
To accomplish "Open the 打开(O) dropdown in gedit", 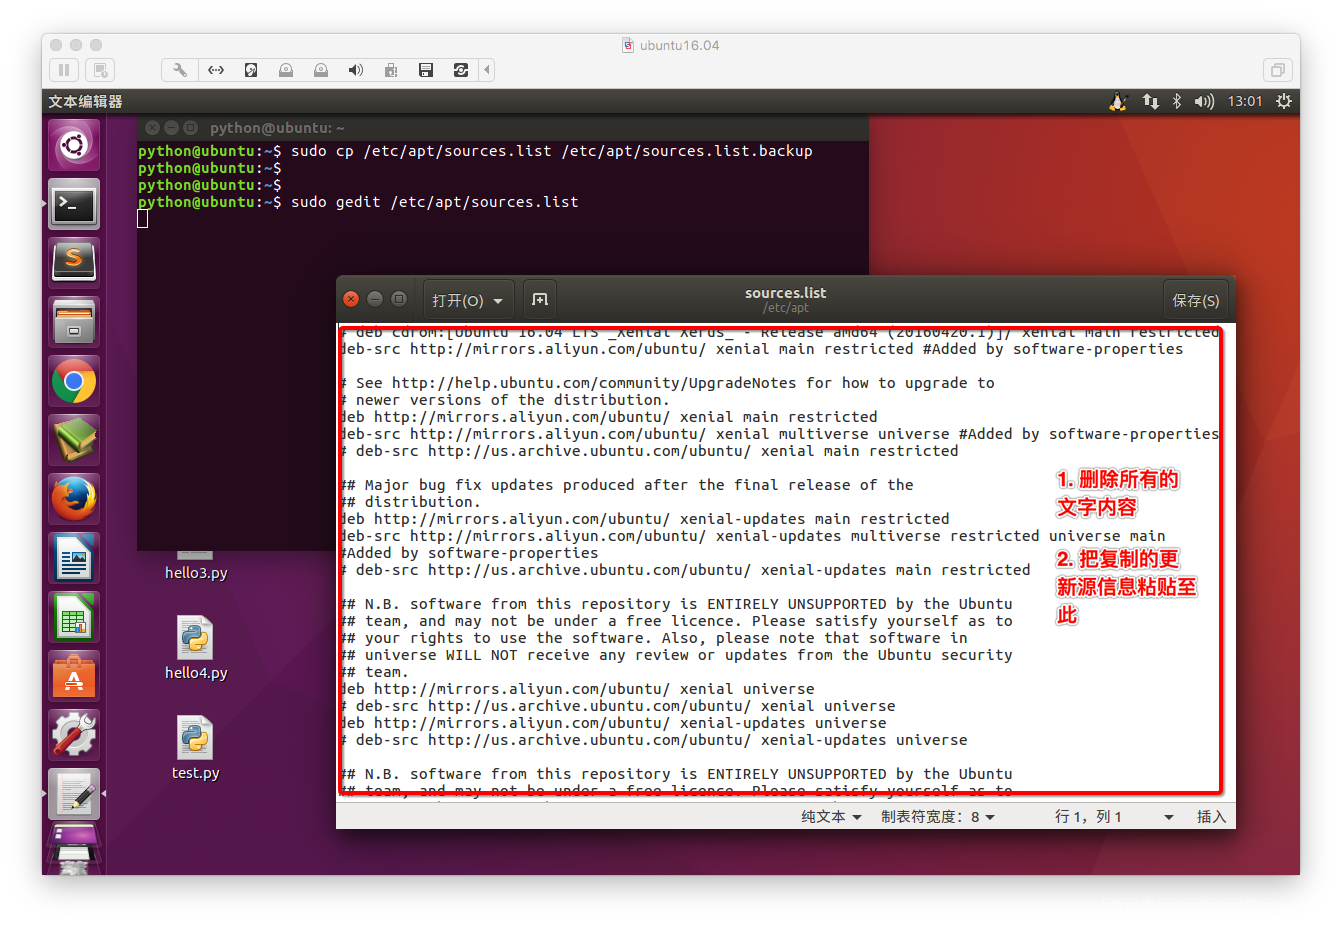I will (x=469, y=300).
